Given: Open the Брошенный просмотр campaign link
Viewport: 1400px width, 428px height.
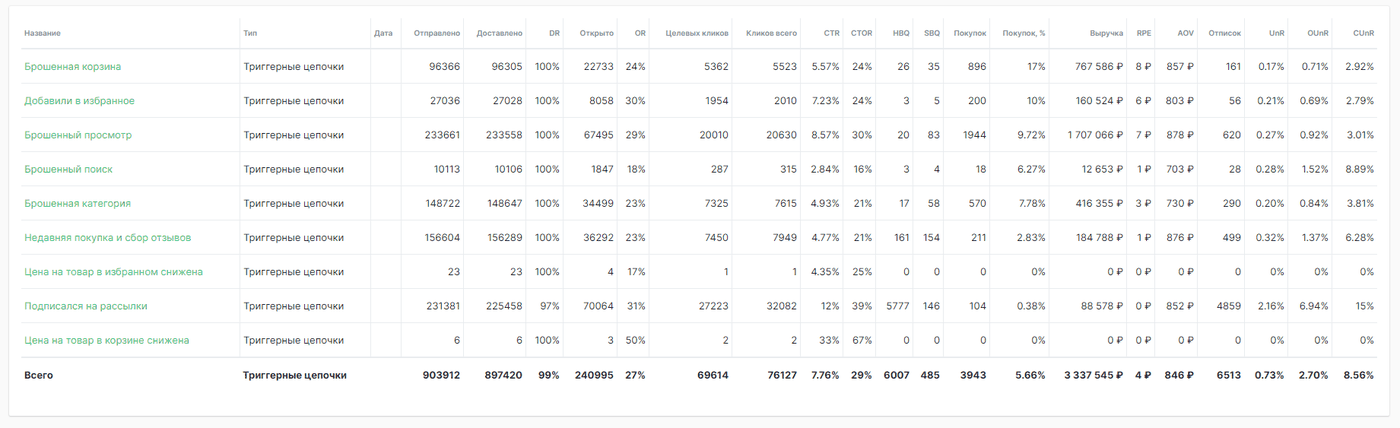Looking at the screenshot, I should [78, 135].
